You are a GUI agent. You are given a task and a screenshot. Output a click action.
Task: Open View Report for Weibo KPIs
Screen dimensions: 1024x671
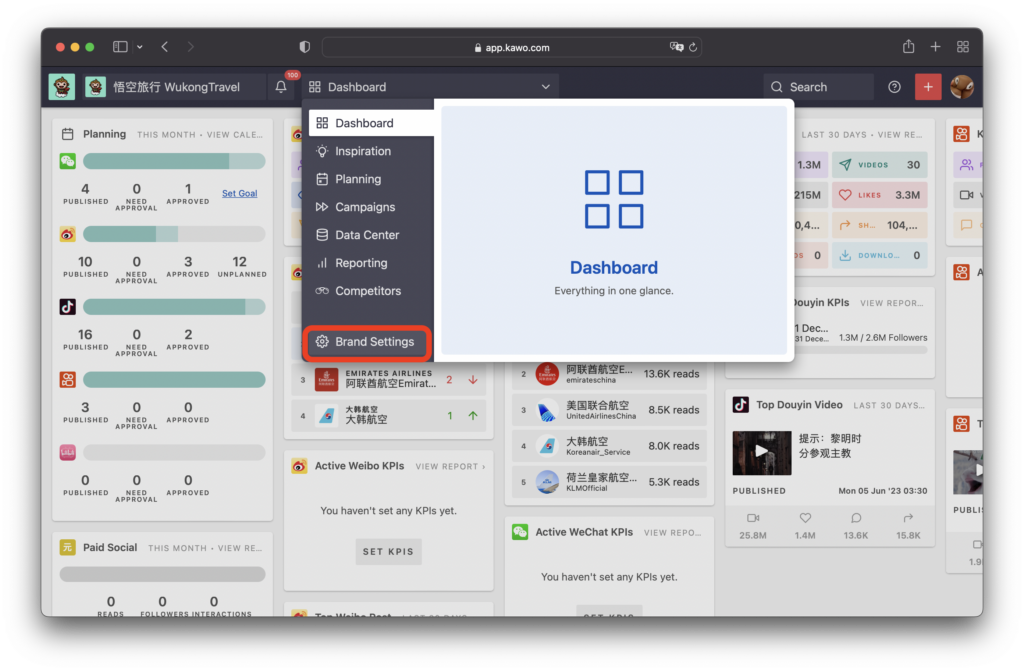click(x=451, y=466)
